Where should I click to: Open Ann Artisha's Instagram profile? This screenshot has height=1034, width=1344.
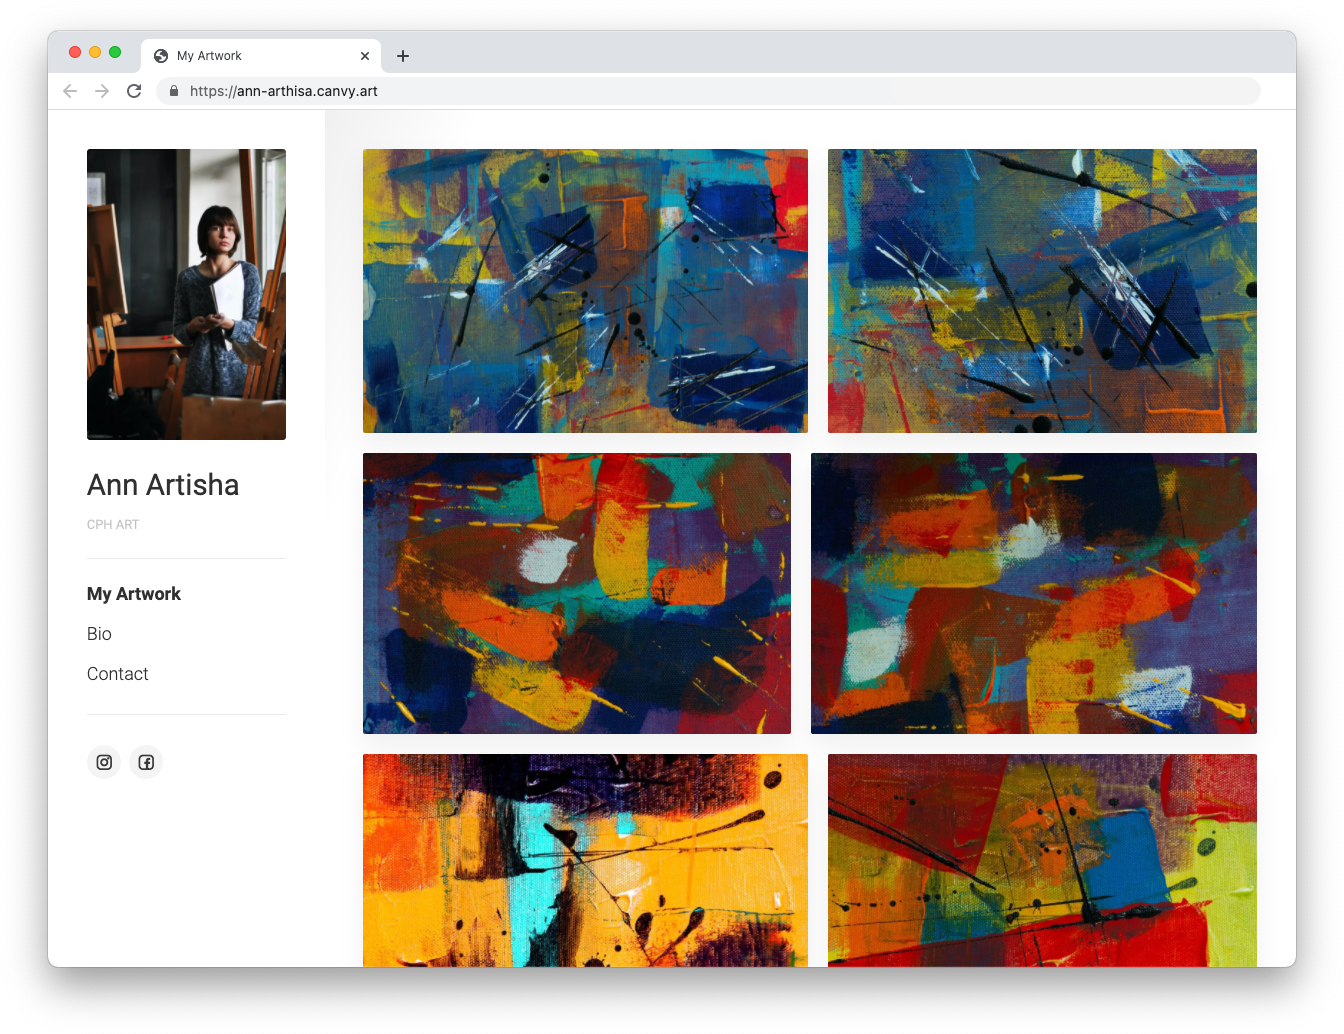coord(104,761)
